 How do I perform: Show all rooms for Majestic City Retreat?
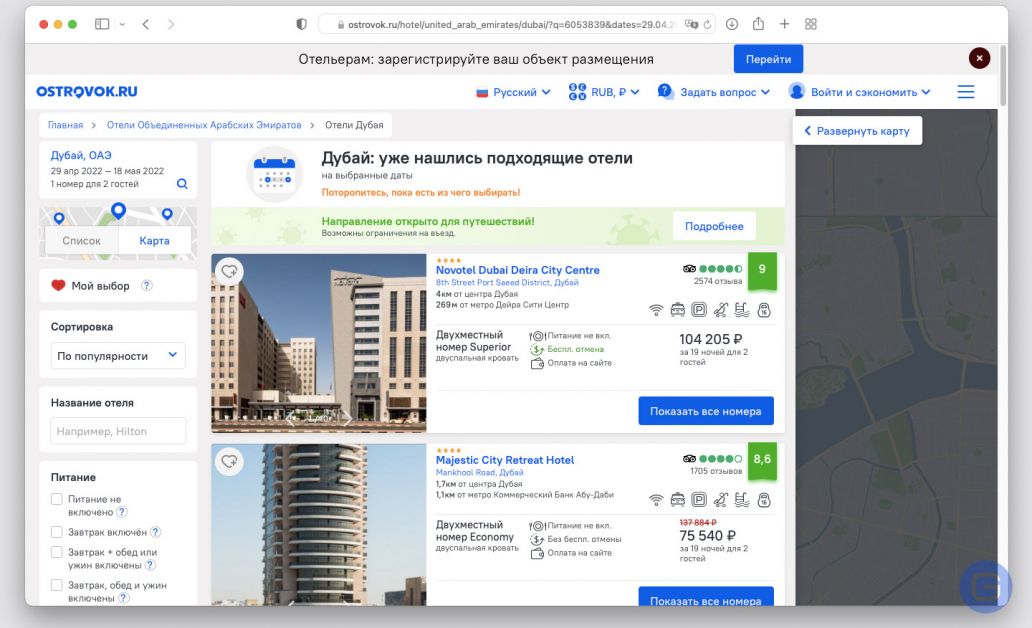[706, 596]
